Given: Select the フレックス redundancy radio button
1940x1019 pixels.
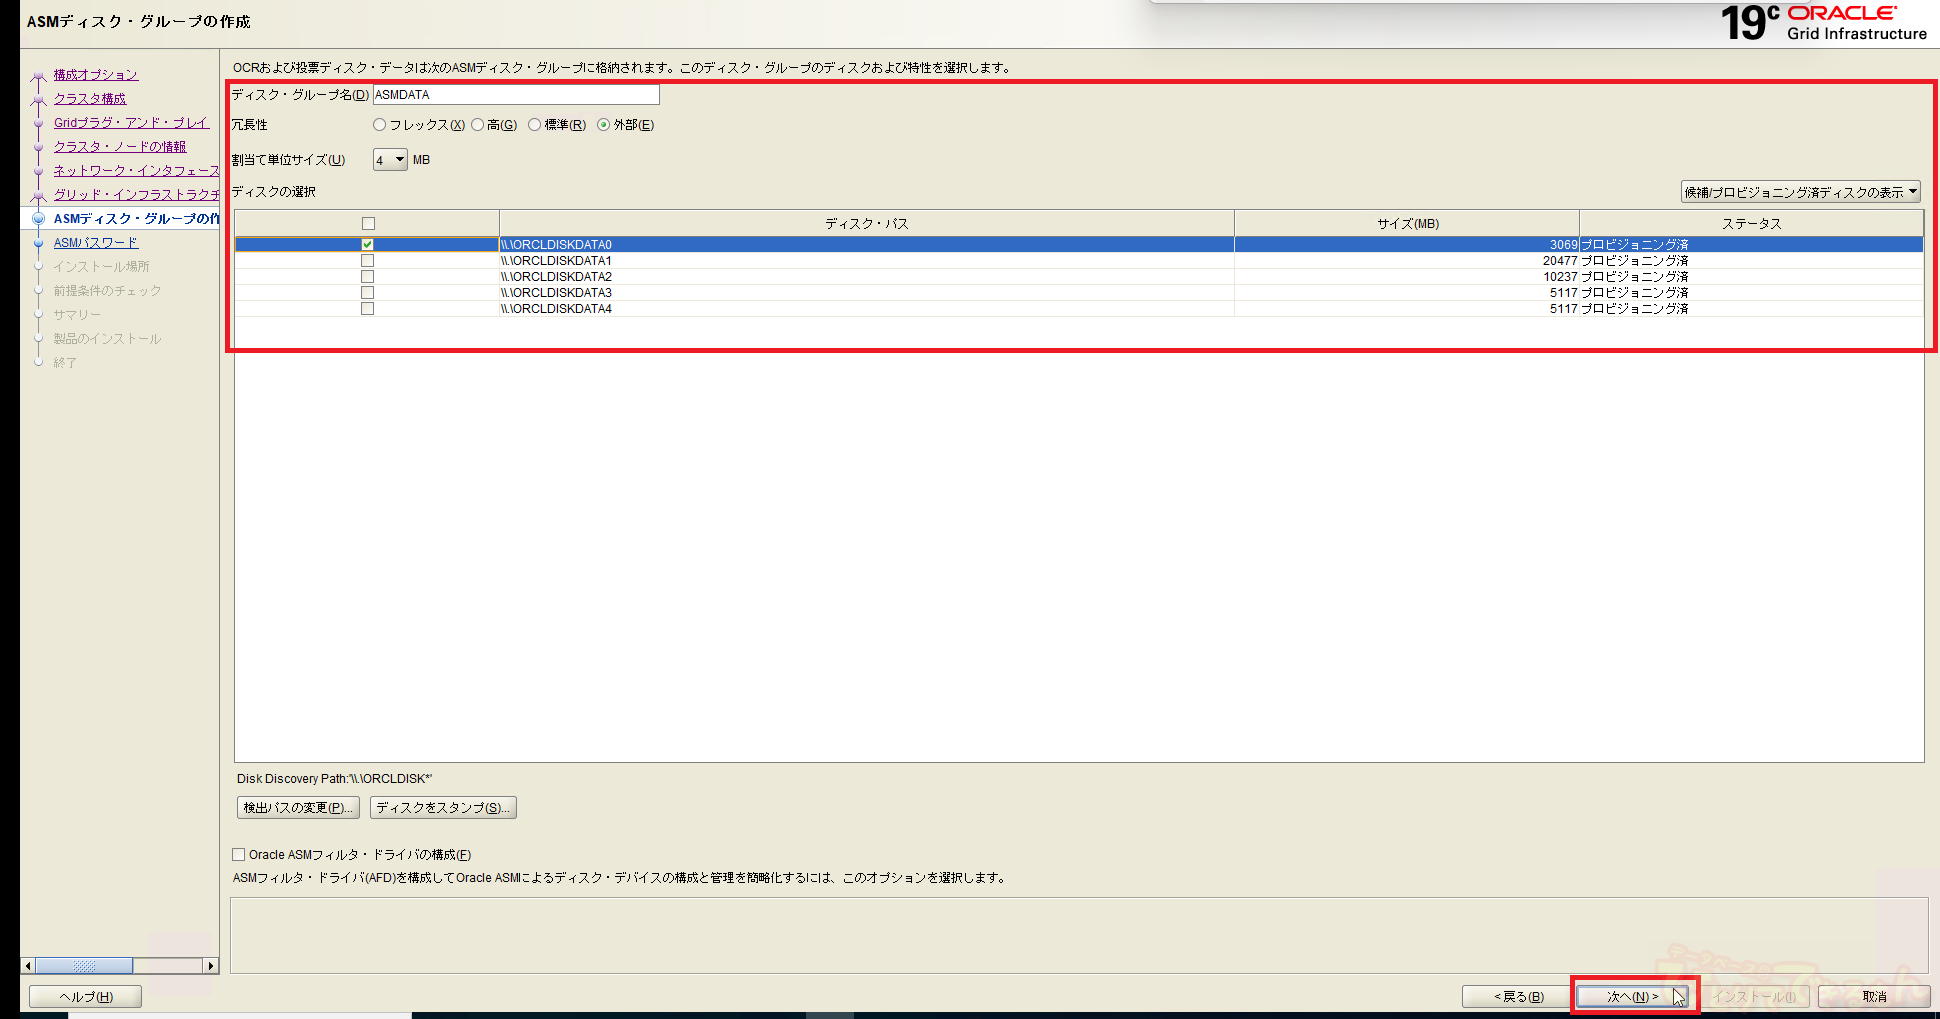Looking at the screenshot, I should (x=380, y=125).
